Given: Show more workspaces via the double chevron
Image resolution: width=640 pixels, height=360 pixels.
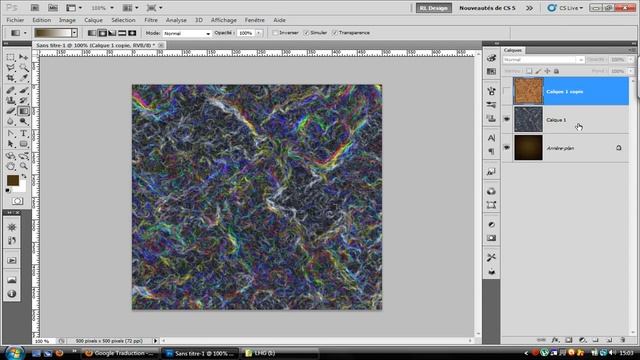Looking at the screenshot, I should pyautogui.click(x=529, y=8).
